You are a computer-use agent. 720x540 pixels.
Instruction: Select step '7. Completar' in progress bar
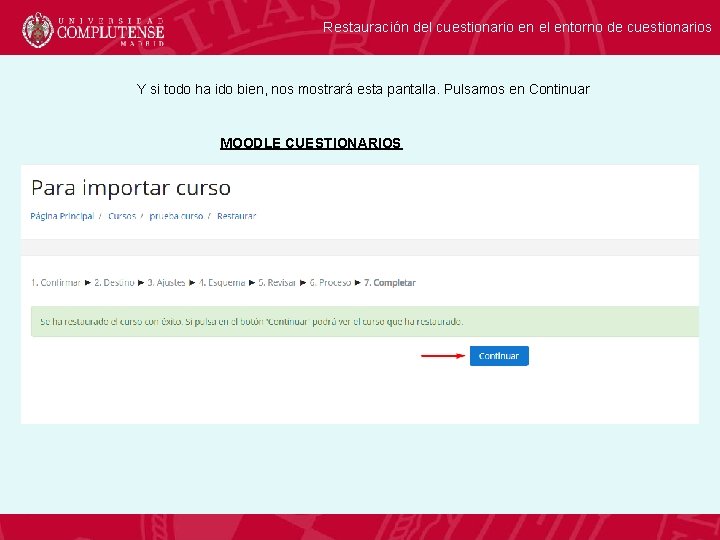[390, 282]
